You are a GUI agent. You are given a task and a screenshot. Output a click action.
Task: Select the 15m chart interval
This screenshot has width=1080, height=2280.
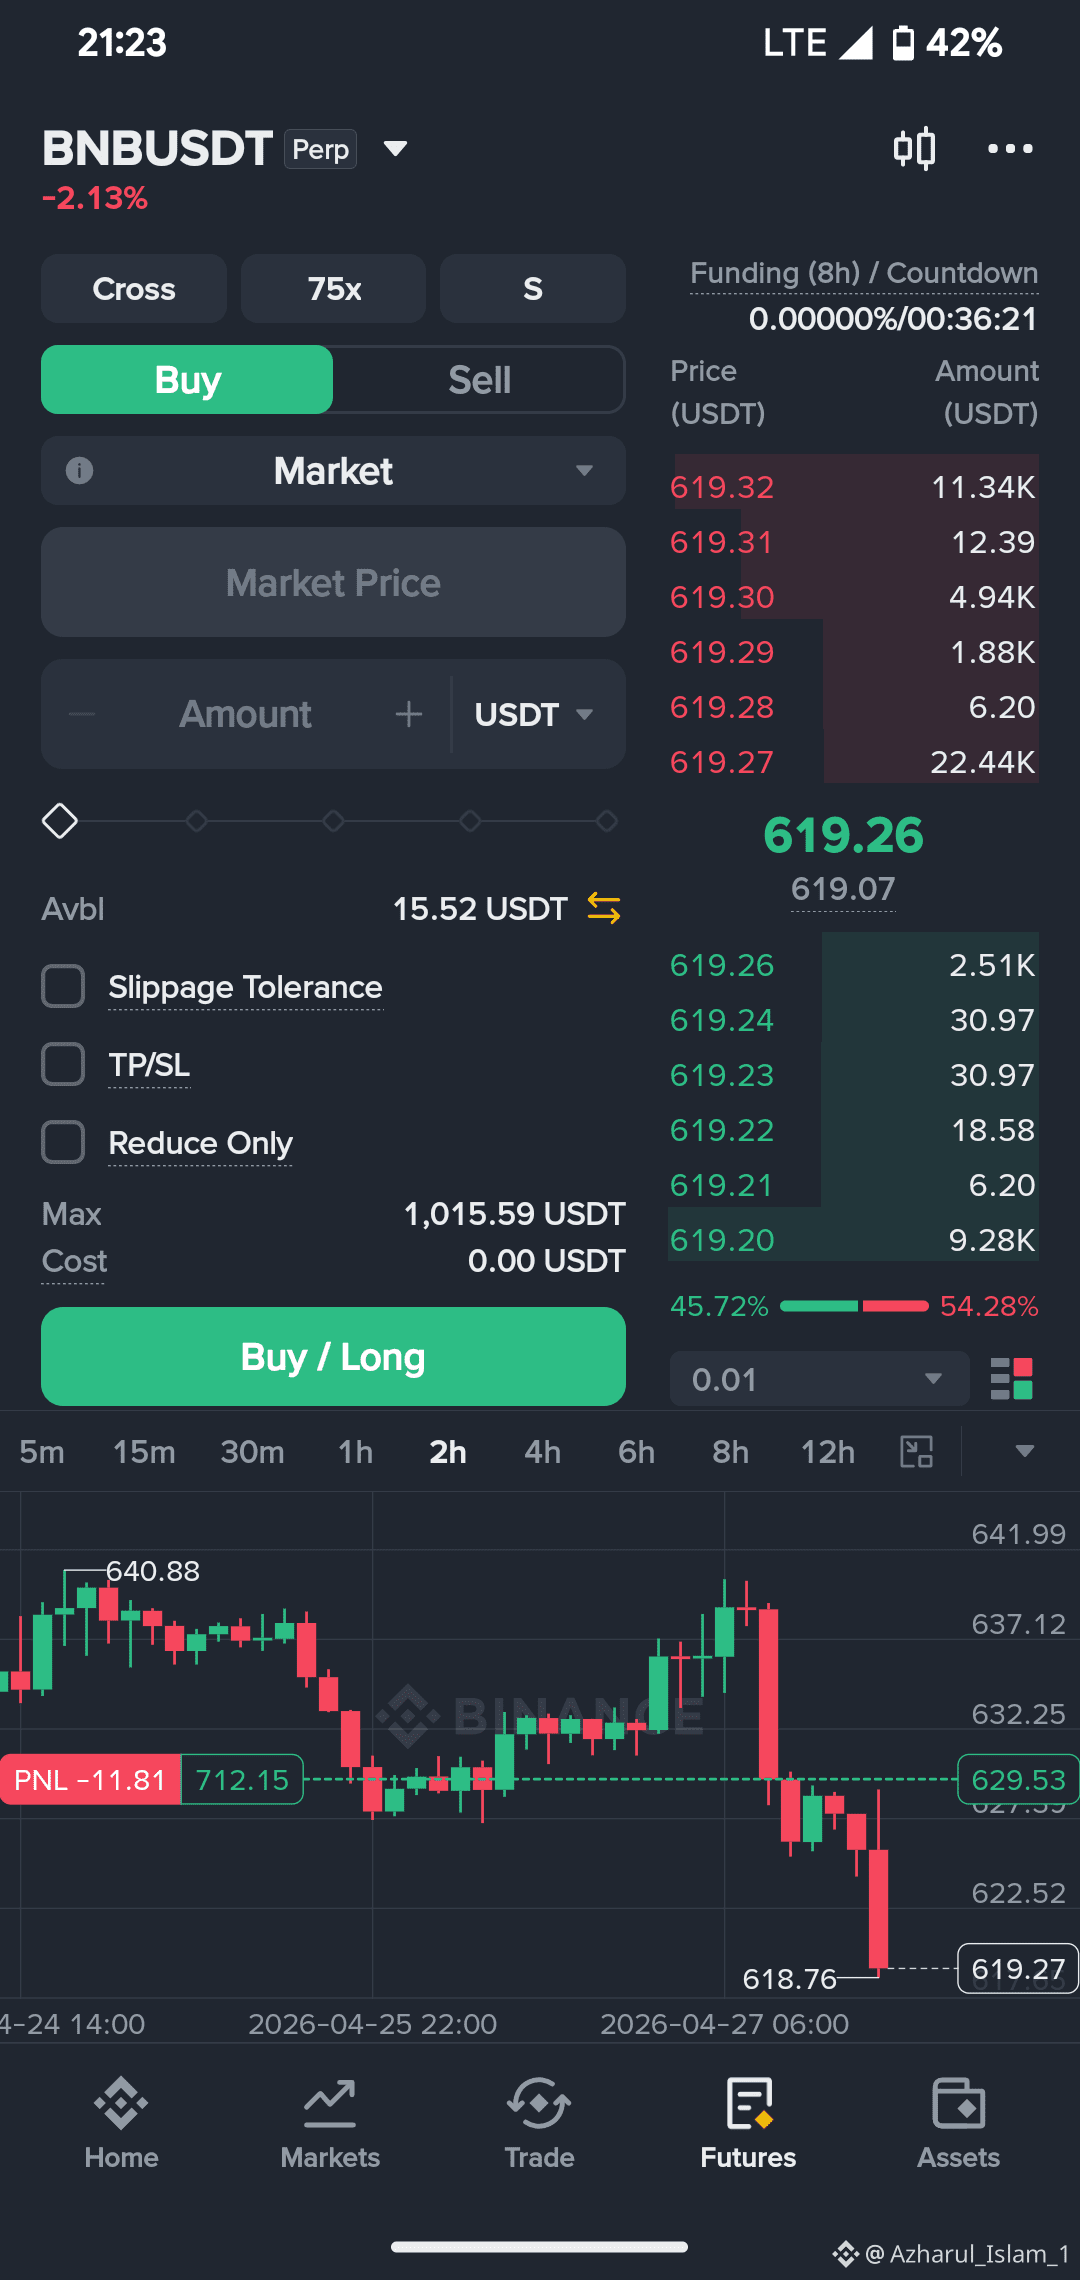point(144,1451)
